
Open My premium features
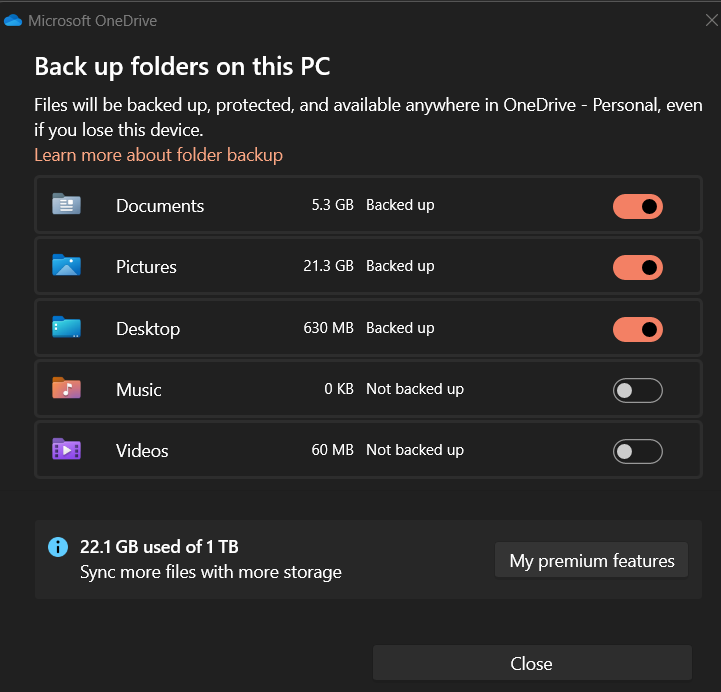591,560
